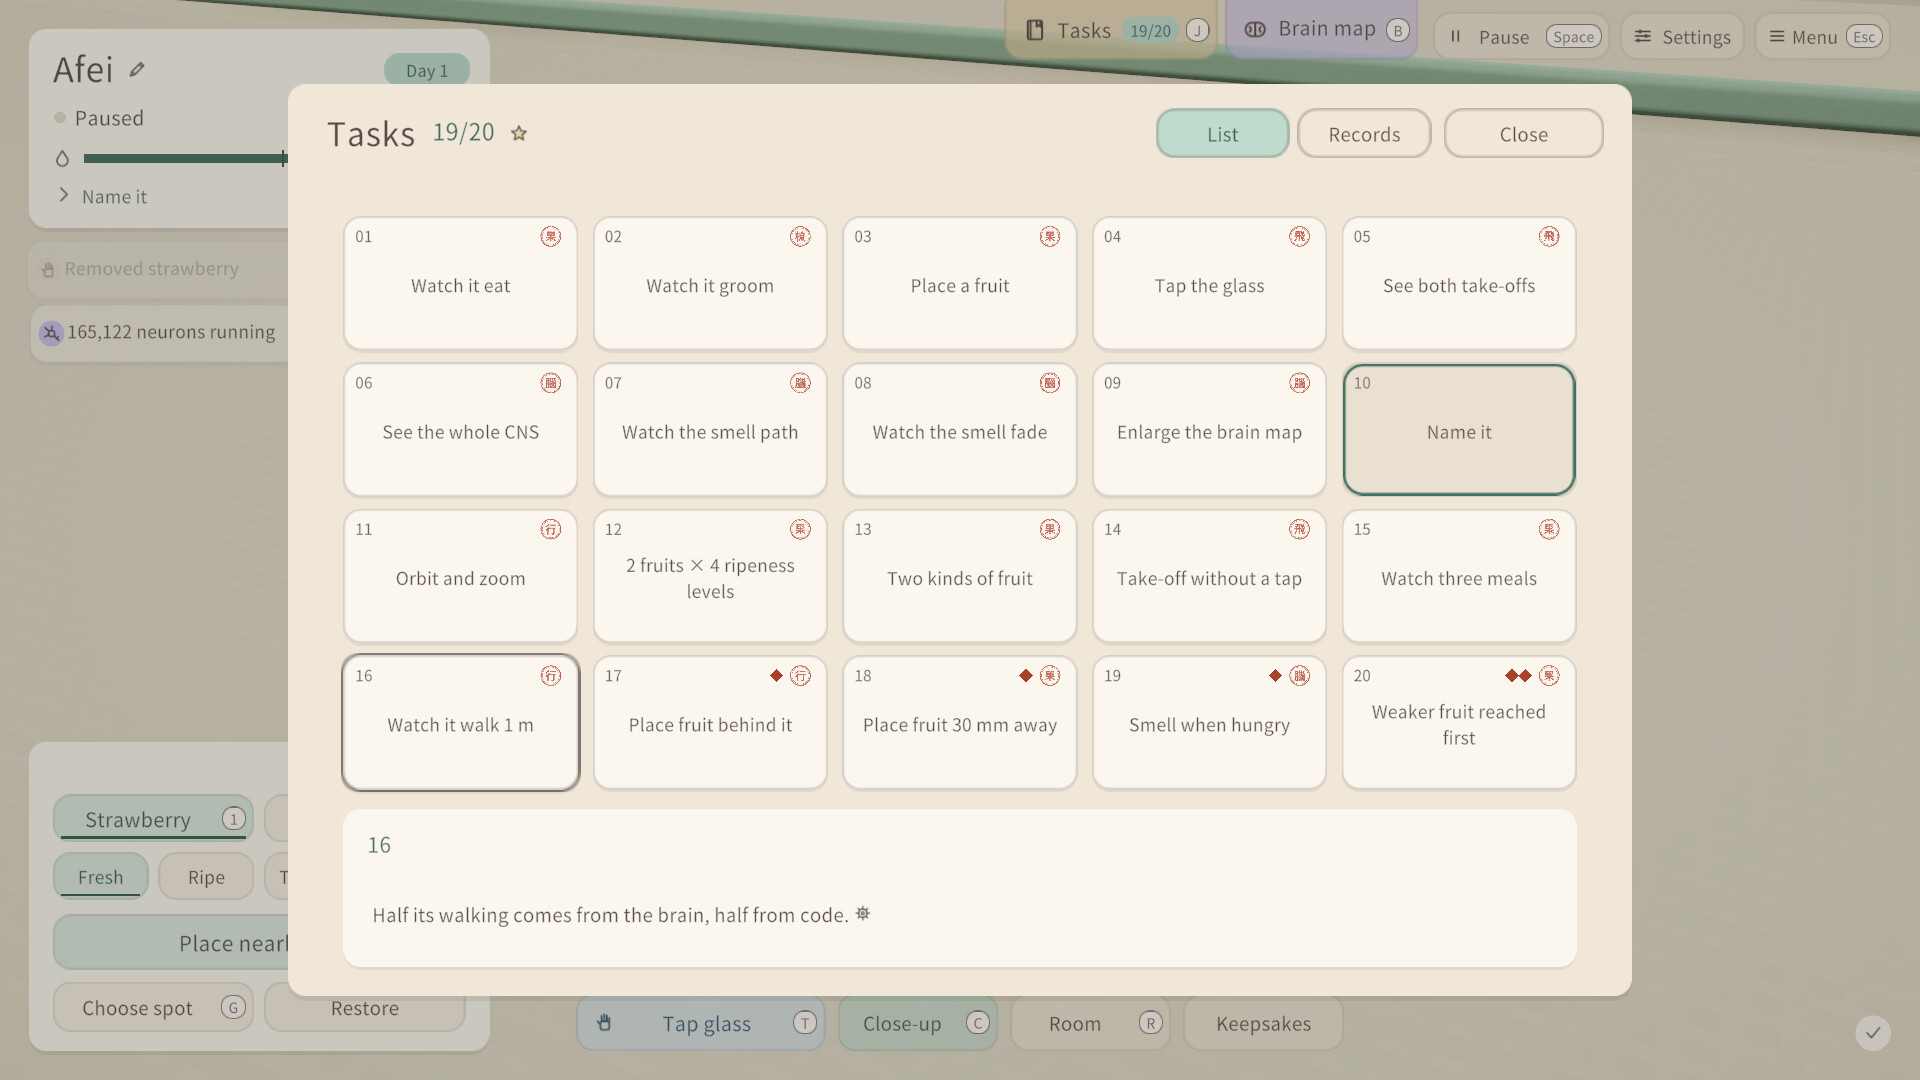
Task: Toggle the Close-up camera view
Action: click(x=917, y=1023)
